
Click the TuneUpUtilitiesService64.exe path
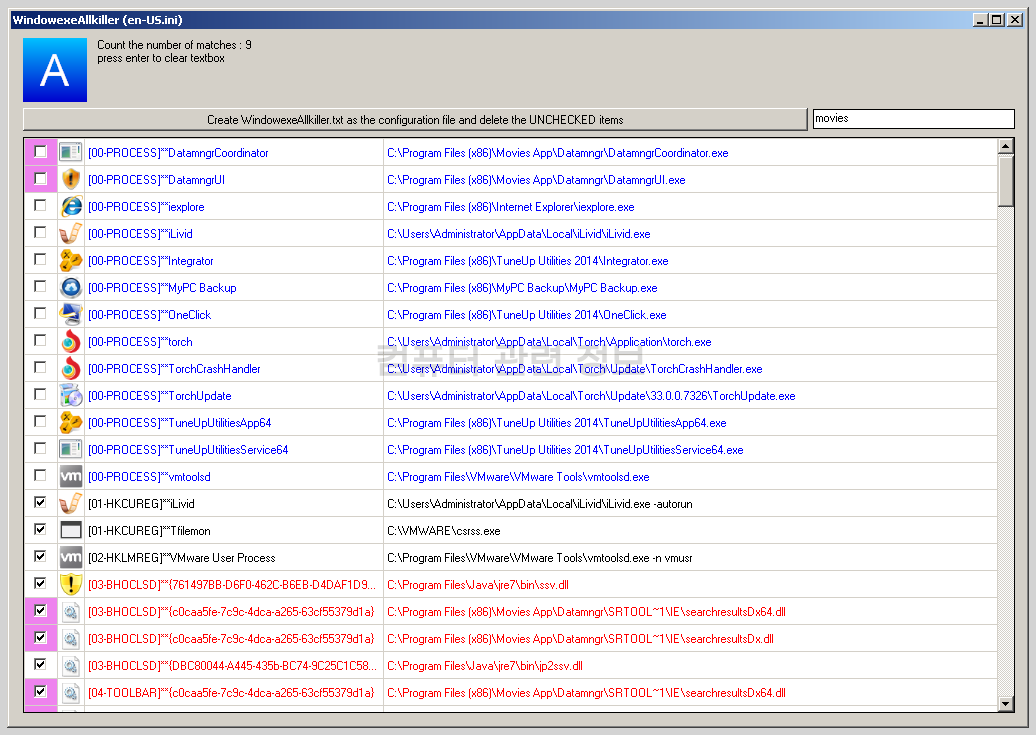pos(566,450)
